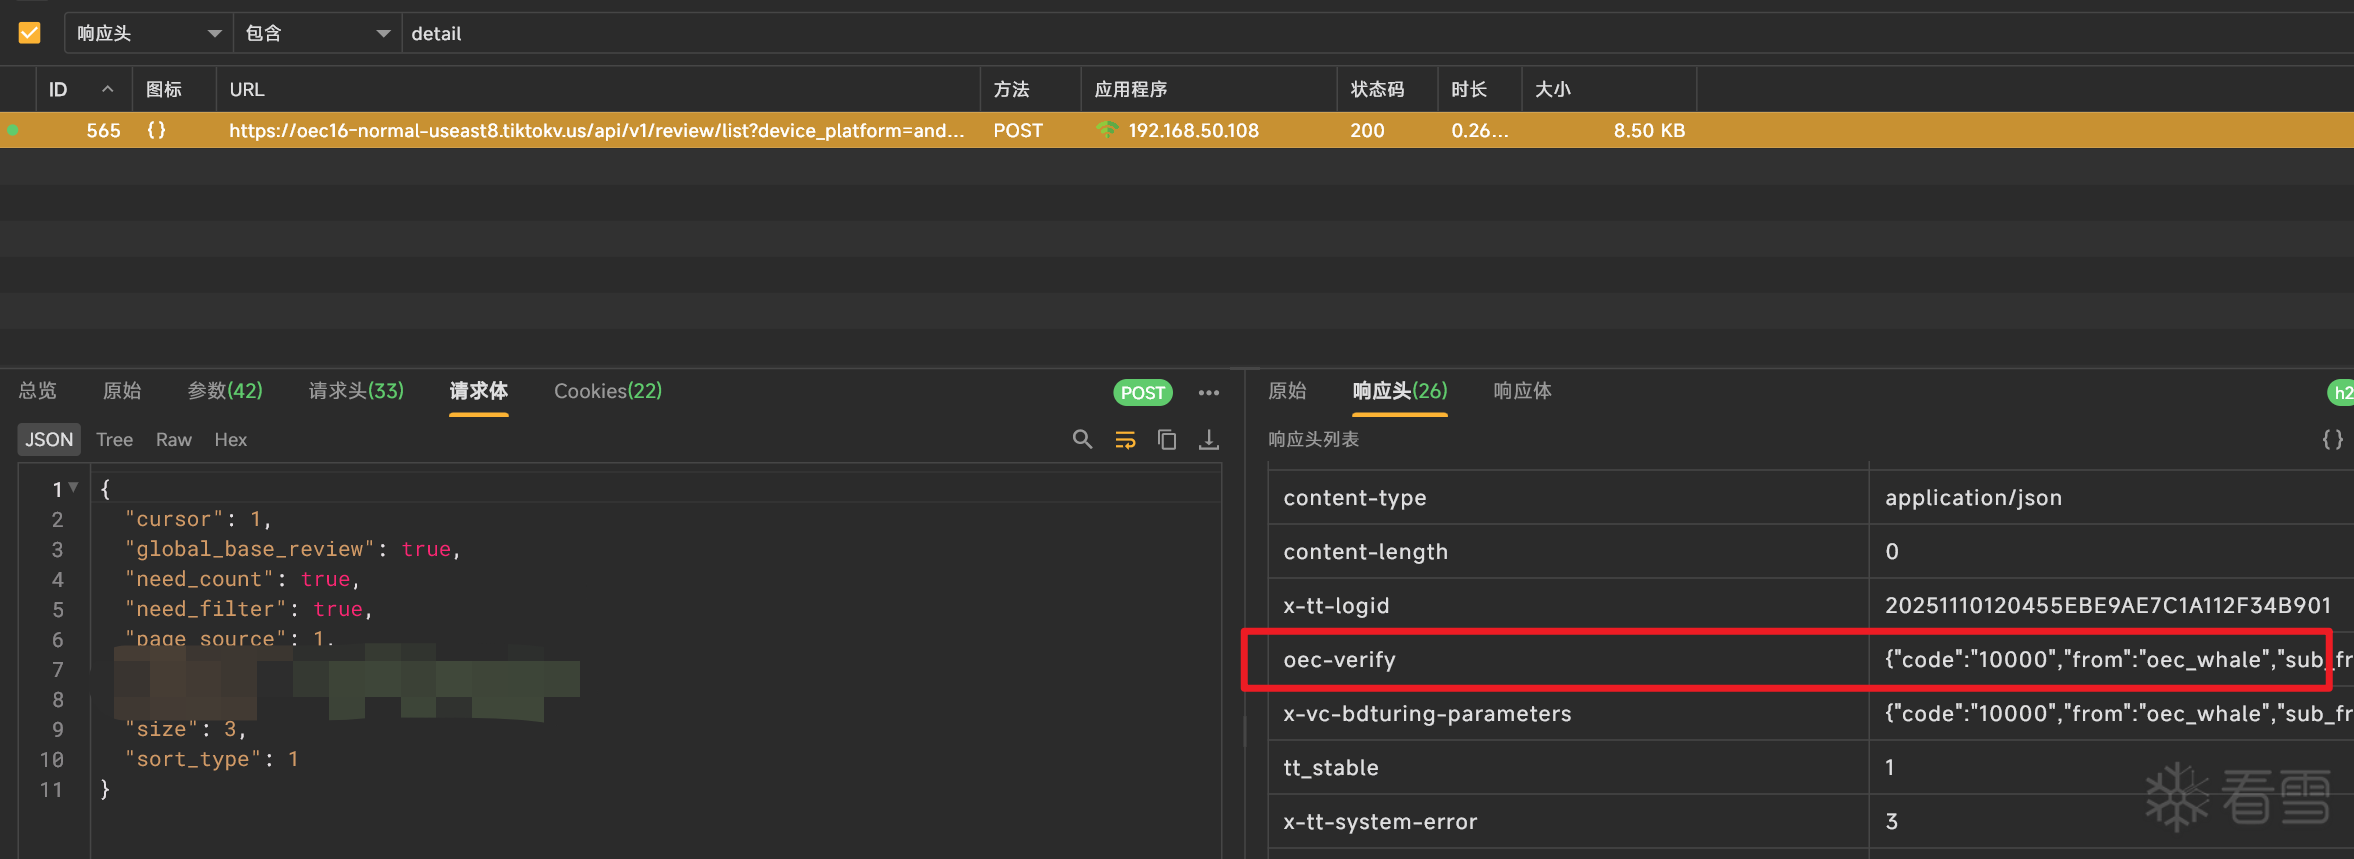Select the JSON body view

tap(49, 439)
